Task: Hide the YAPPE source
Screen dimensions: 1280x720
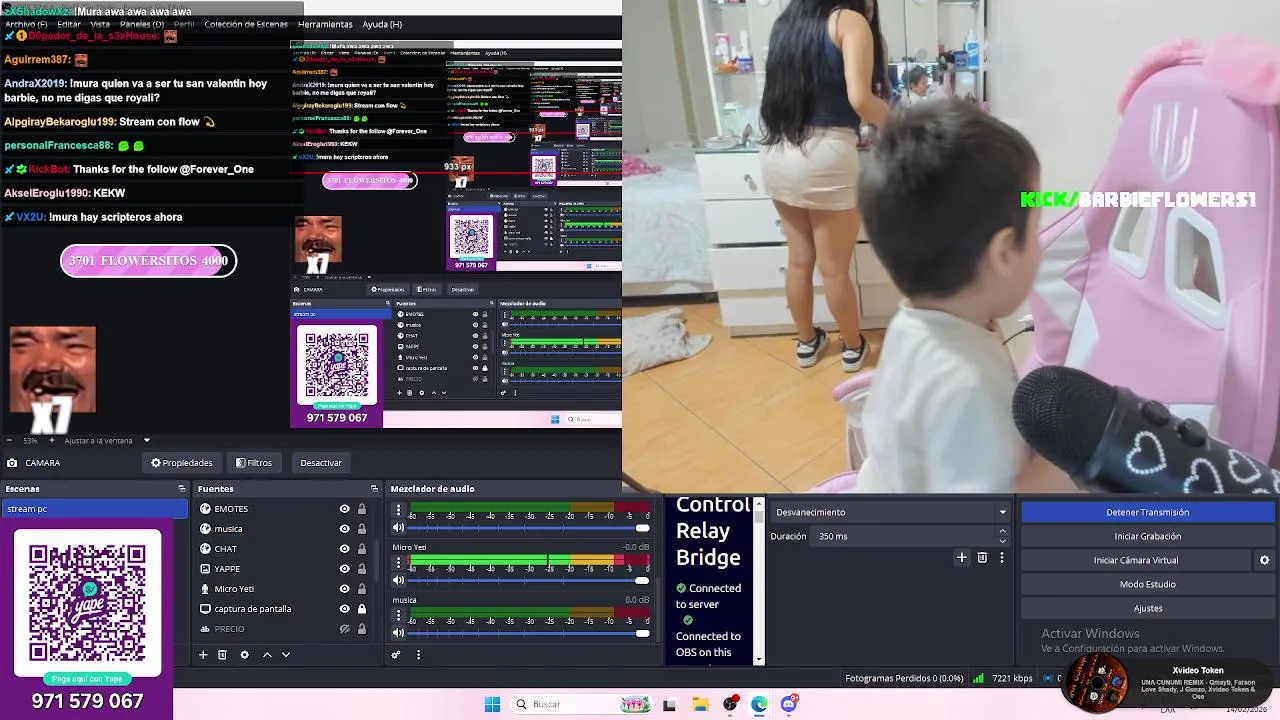Action: pos(344,569)
